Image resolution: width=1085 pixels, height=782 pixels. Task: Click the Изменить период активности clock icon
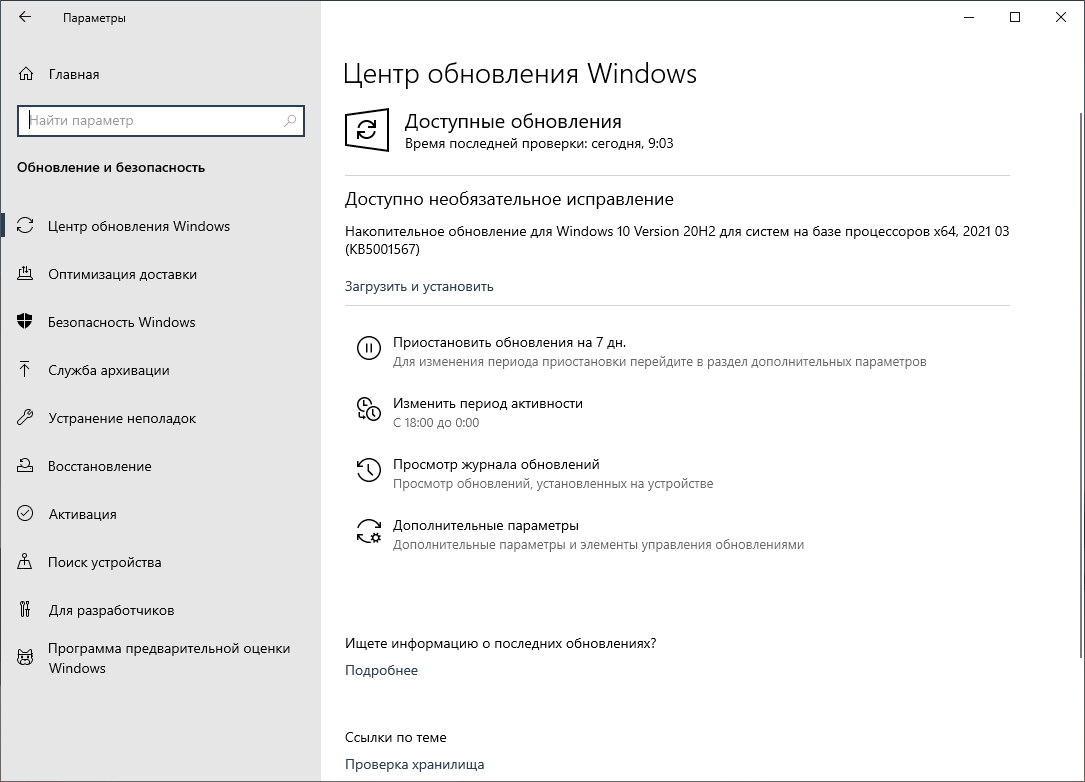point(369,409)
